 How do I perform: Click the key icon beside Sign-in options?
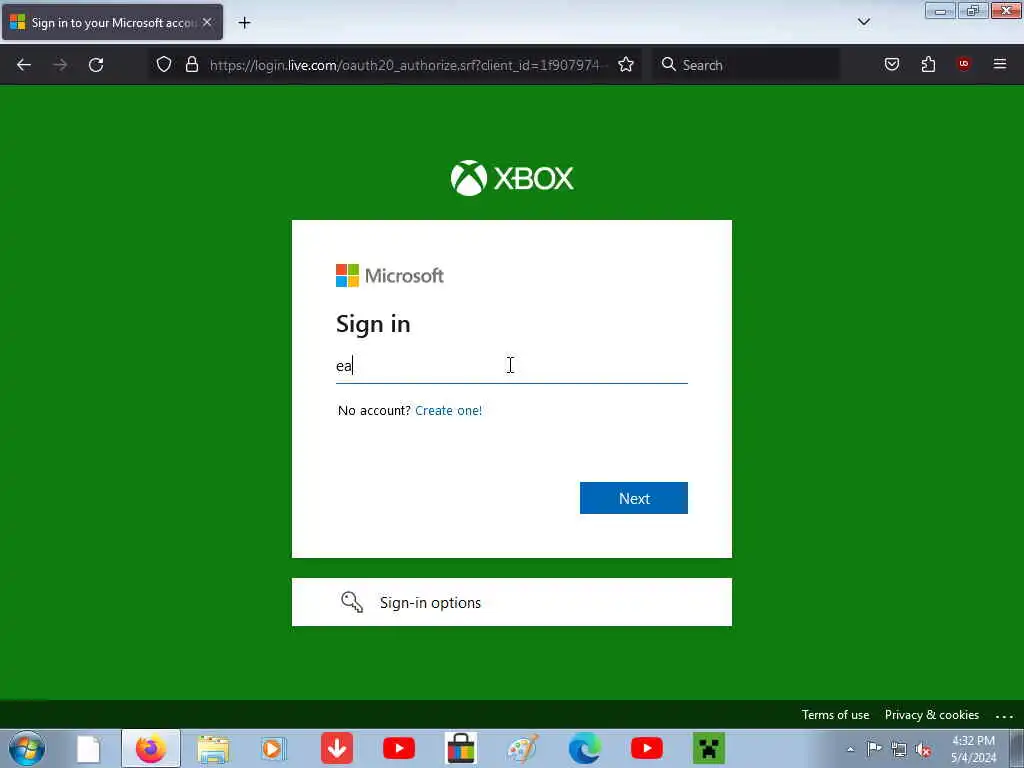(352, 602)
